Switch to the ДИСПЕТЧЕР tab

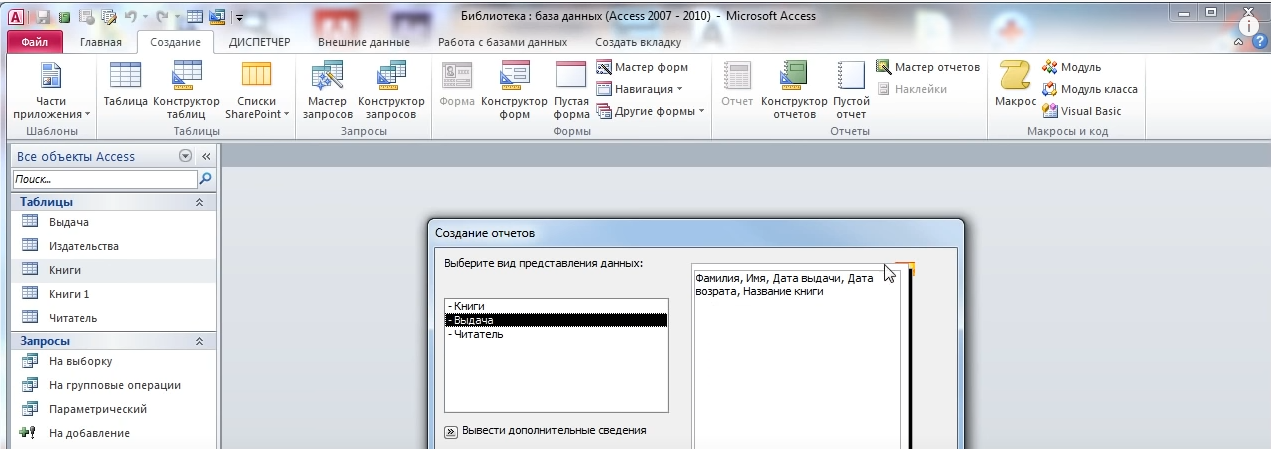(x=259, y=42)
